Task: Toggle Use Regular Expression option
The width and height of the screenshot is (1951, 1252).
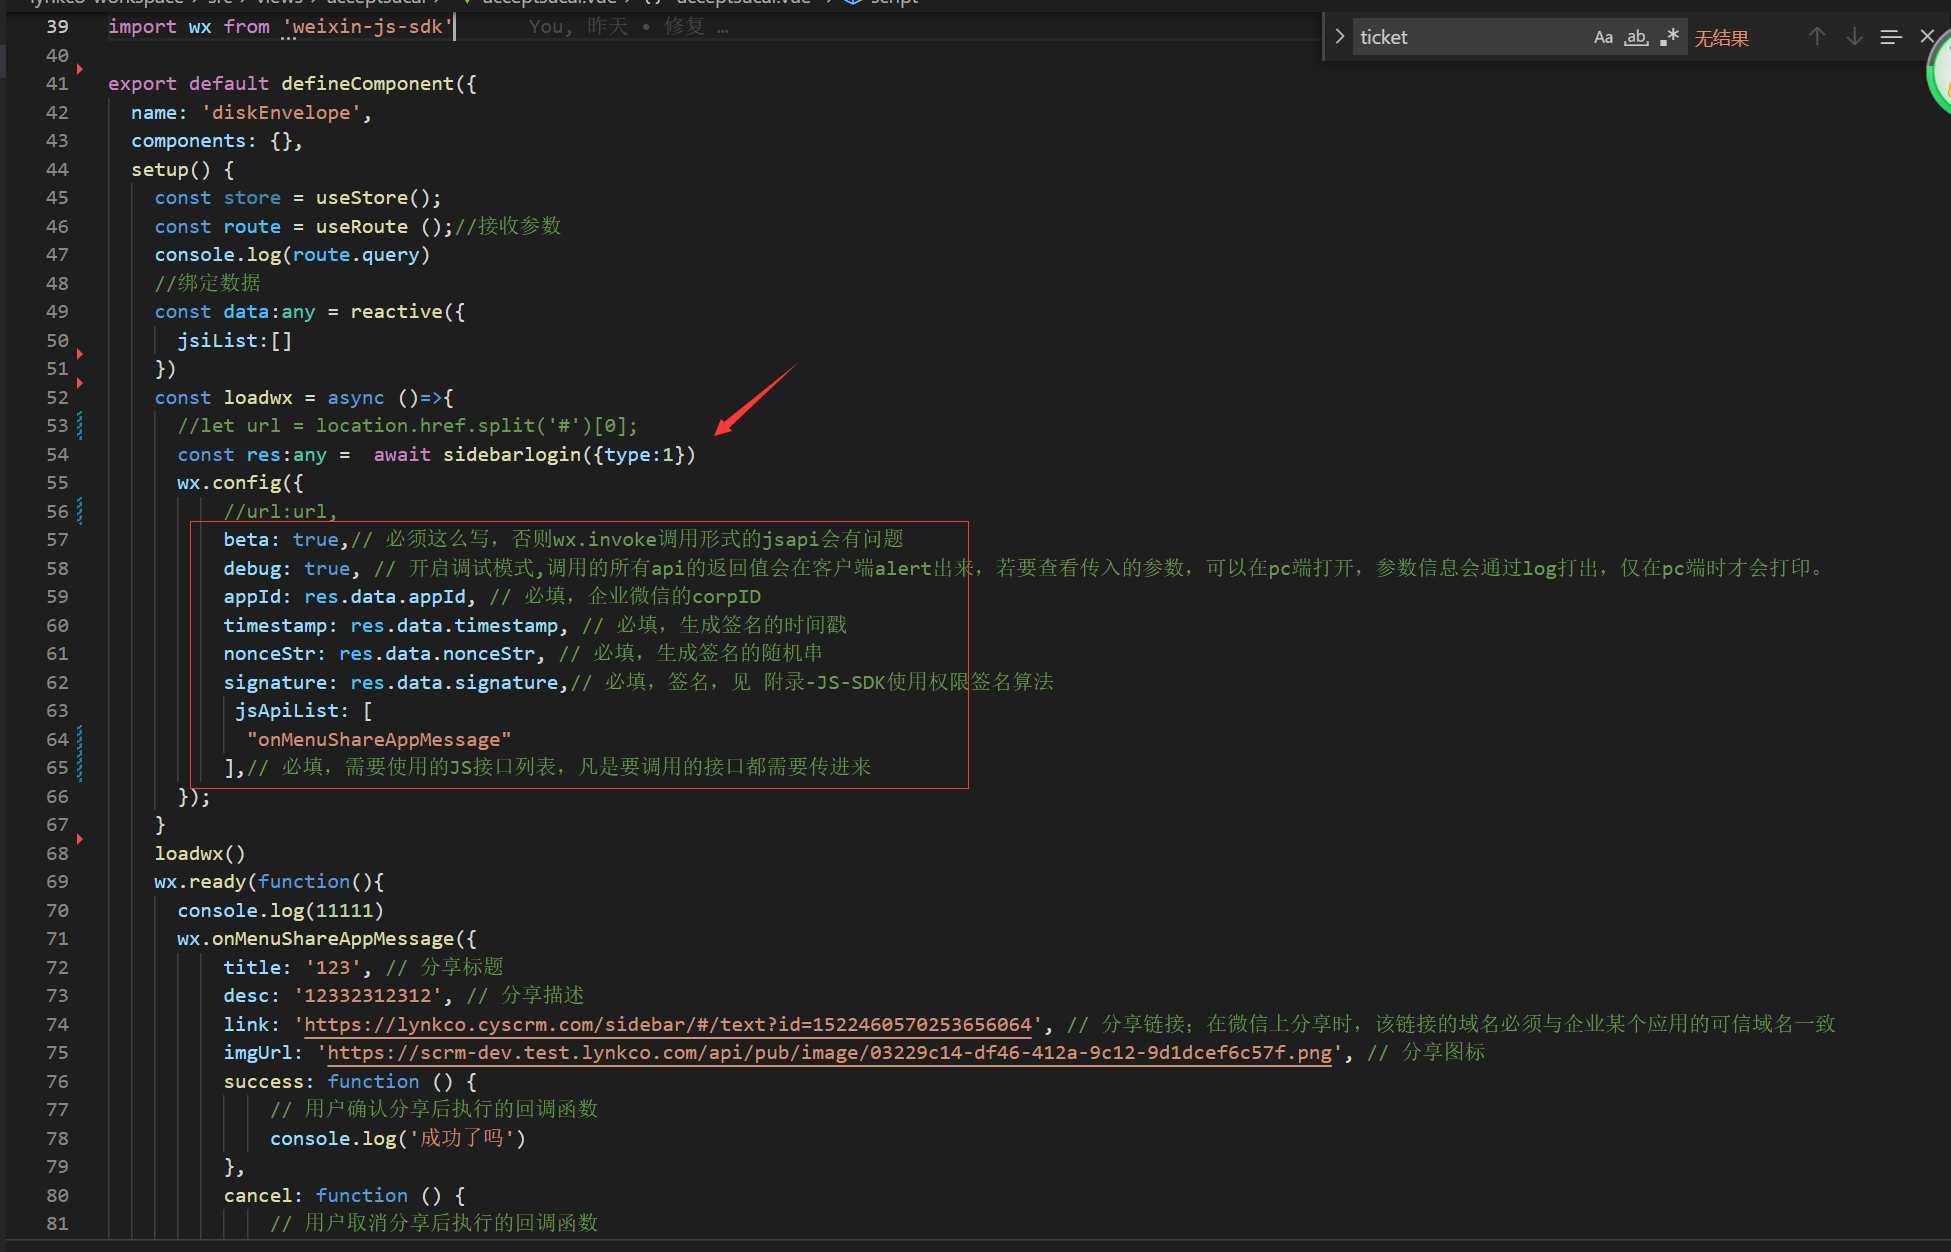Action: click(1669, 38)
